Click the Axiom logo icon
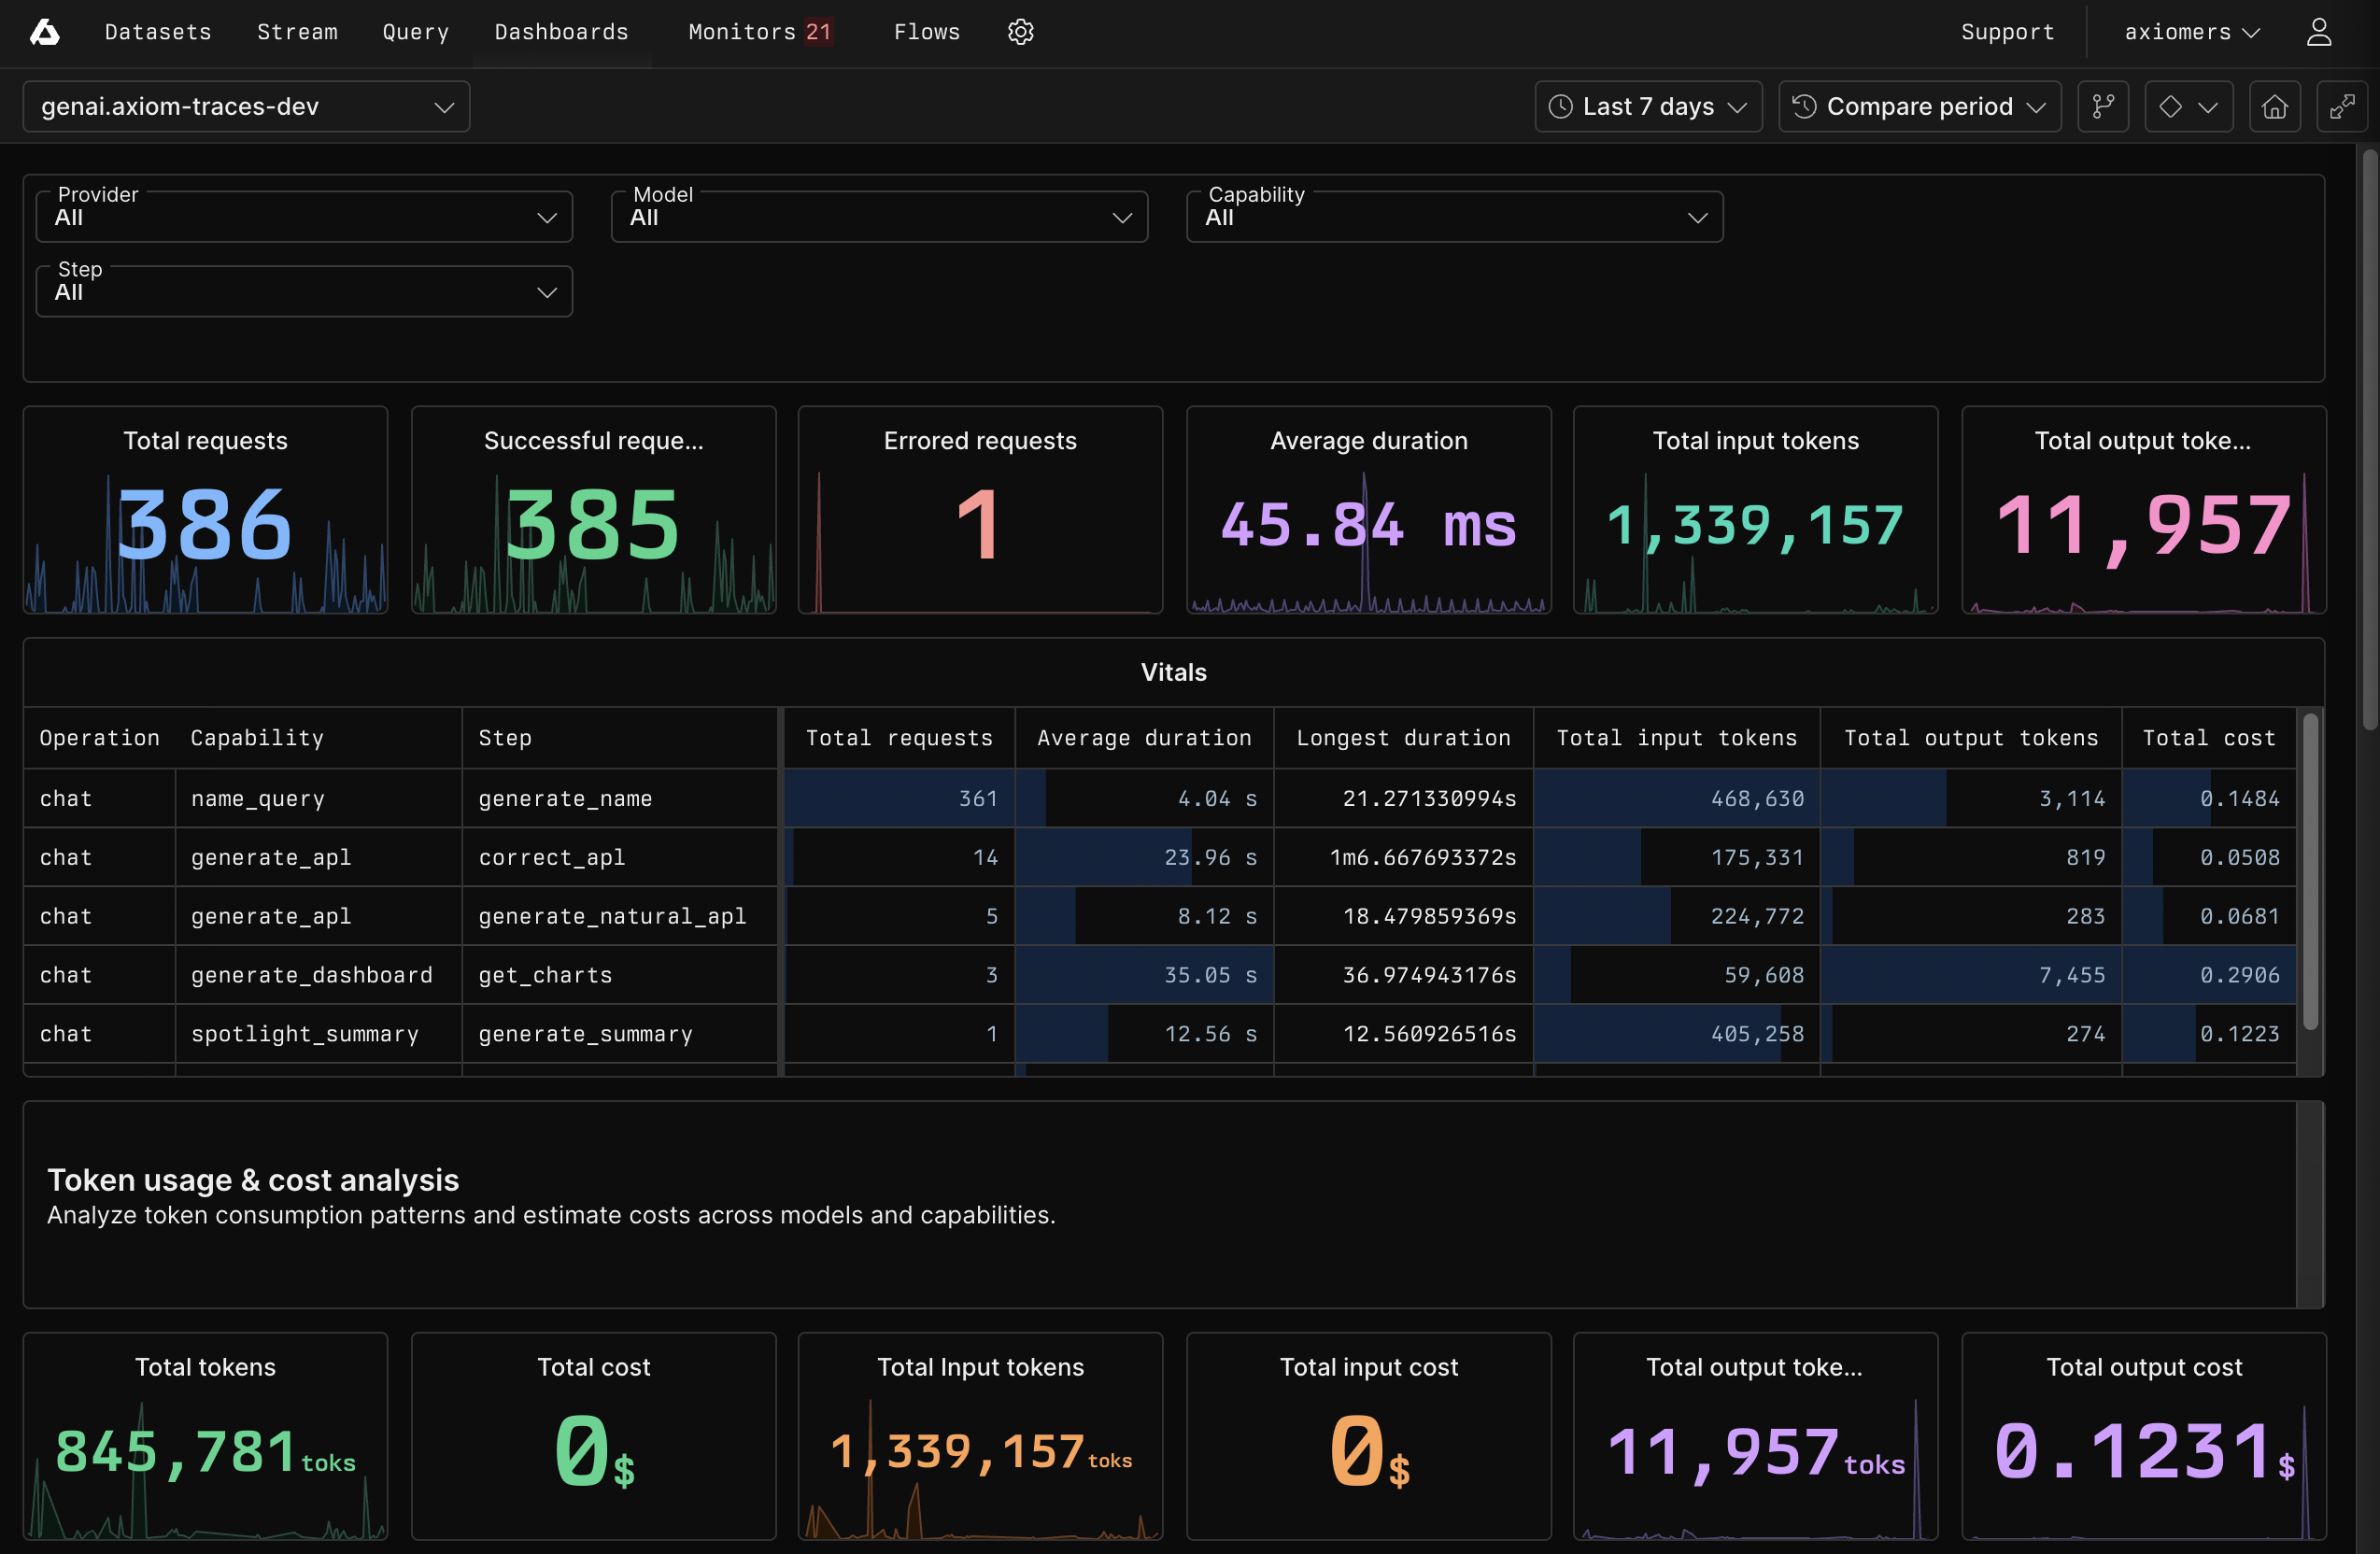This screenshot has height=1554, width=2380. point(44,32)
